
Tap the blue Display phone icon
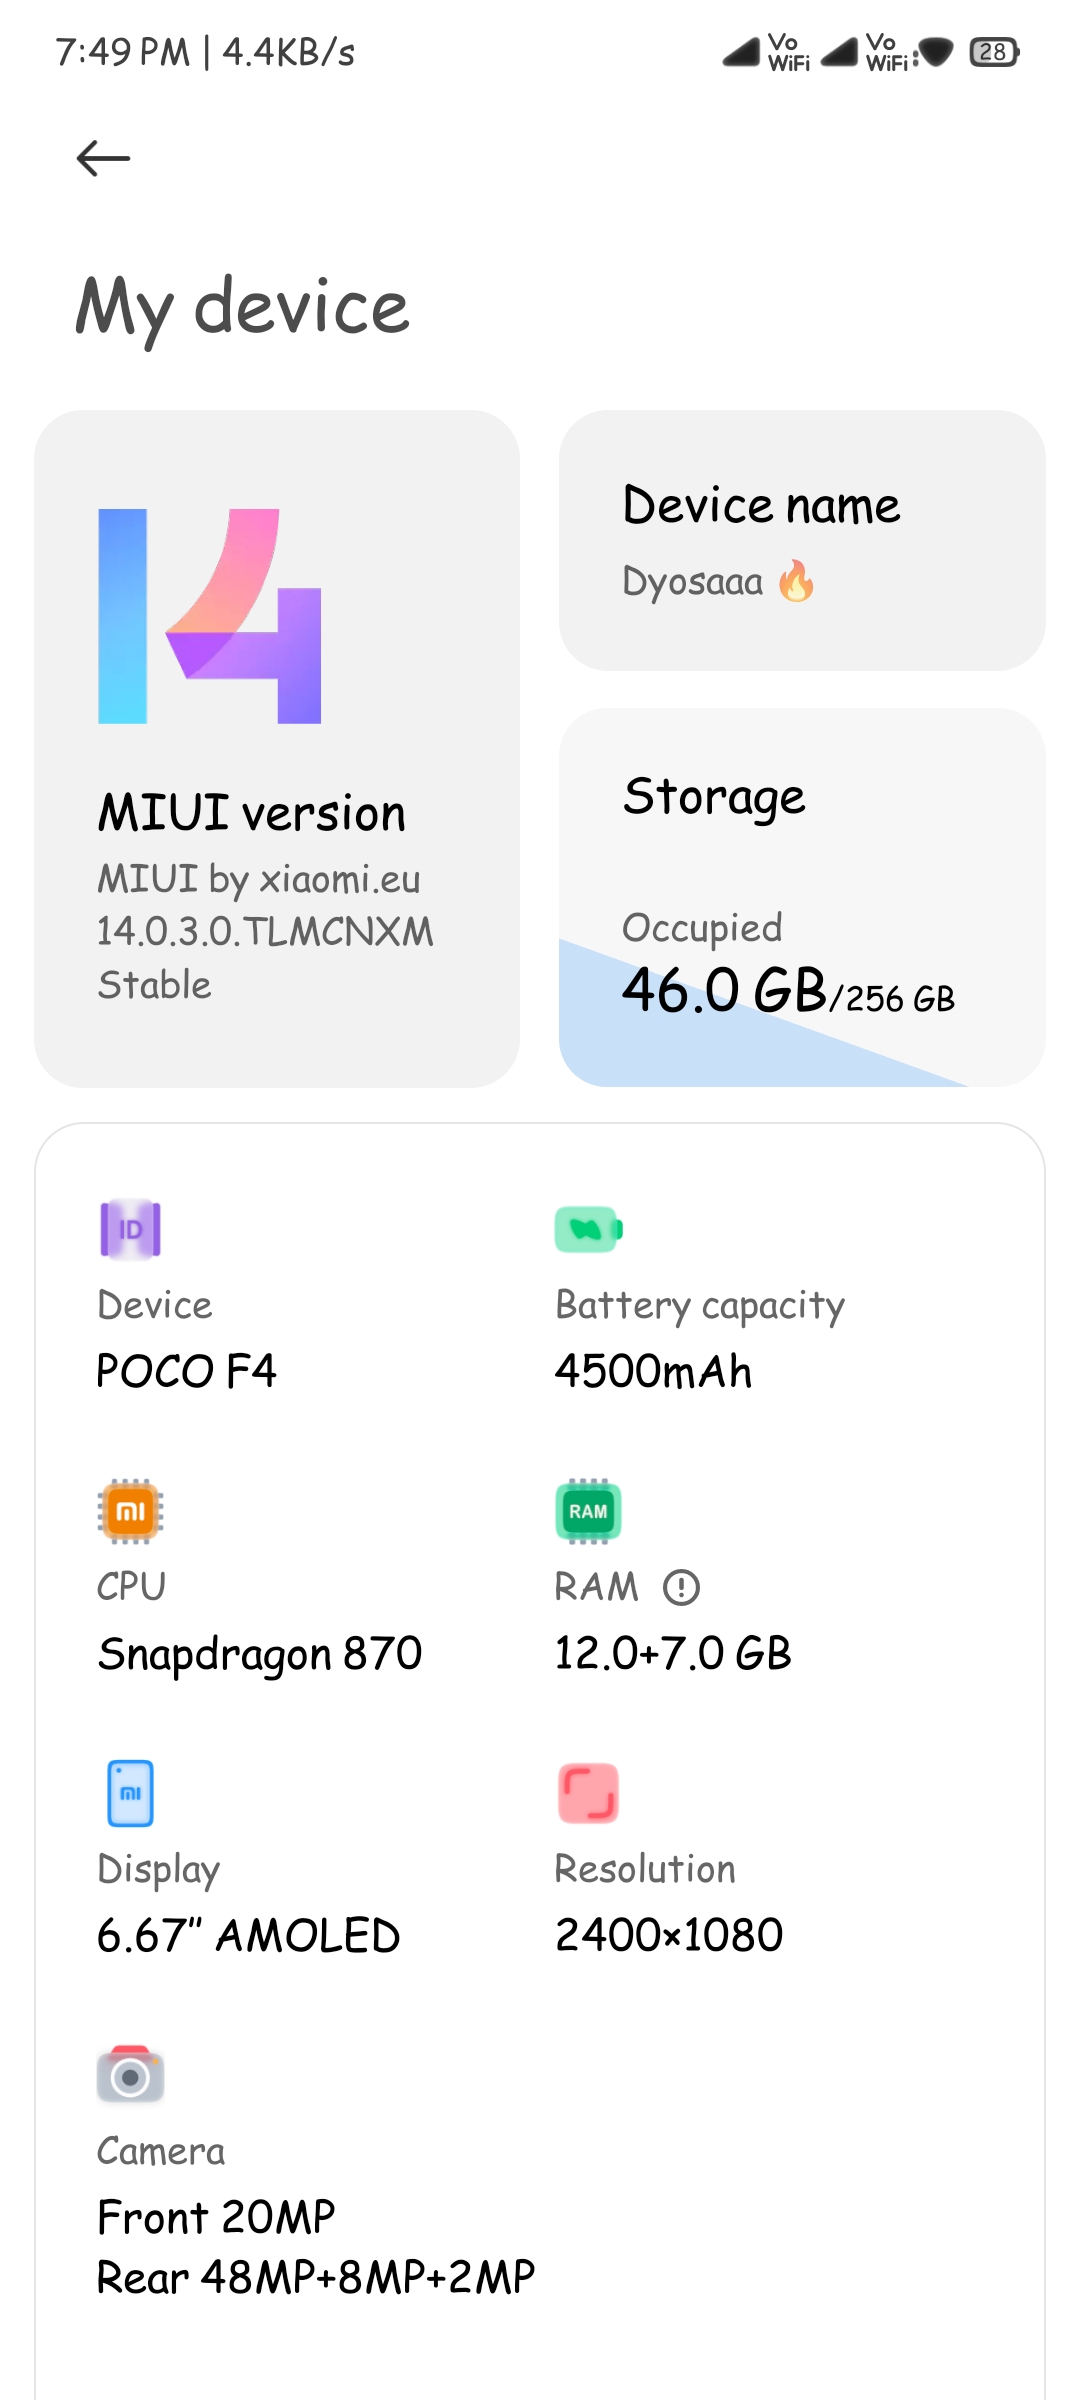(x=130, y=1793)
